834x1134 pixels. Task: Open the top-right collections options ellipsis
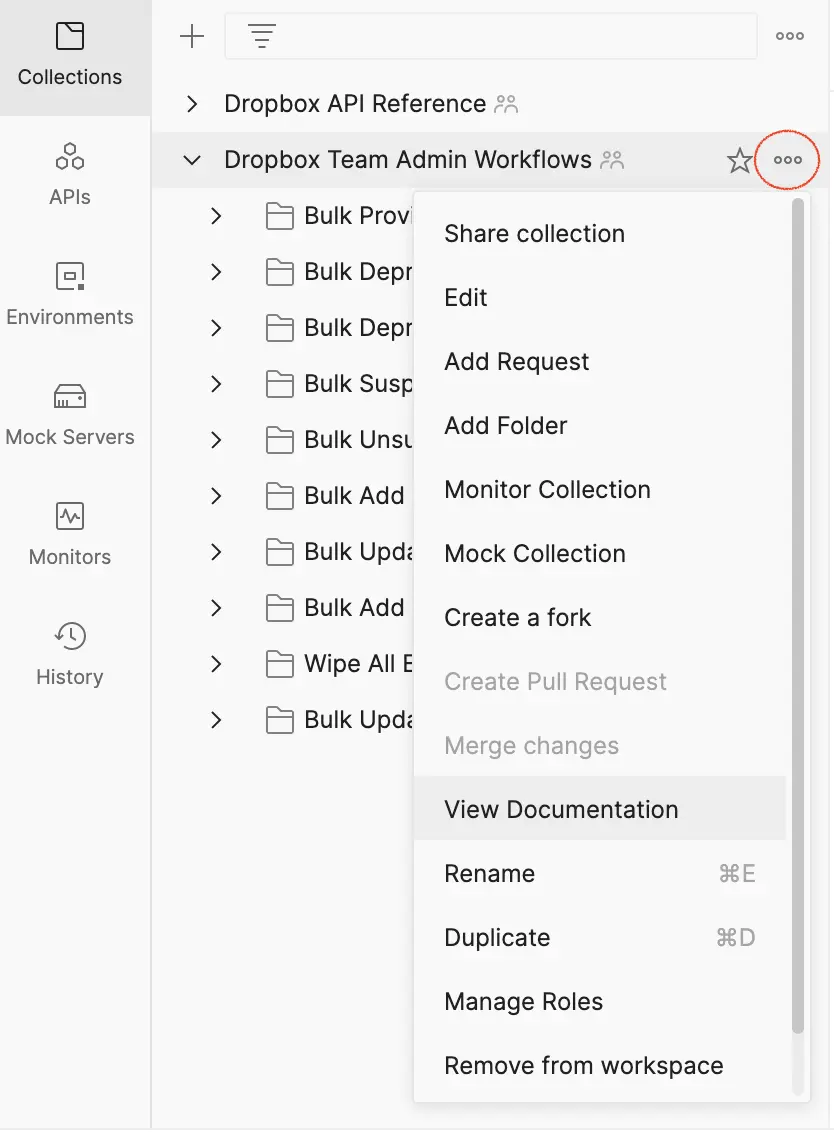coord(789,35)
